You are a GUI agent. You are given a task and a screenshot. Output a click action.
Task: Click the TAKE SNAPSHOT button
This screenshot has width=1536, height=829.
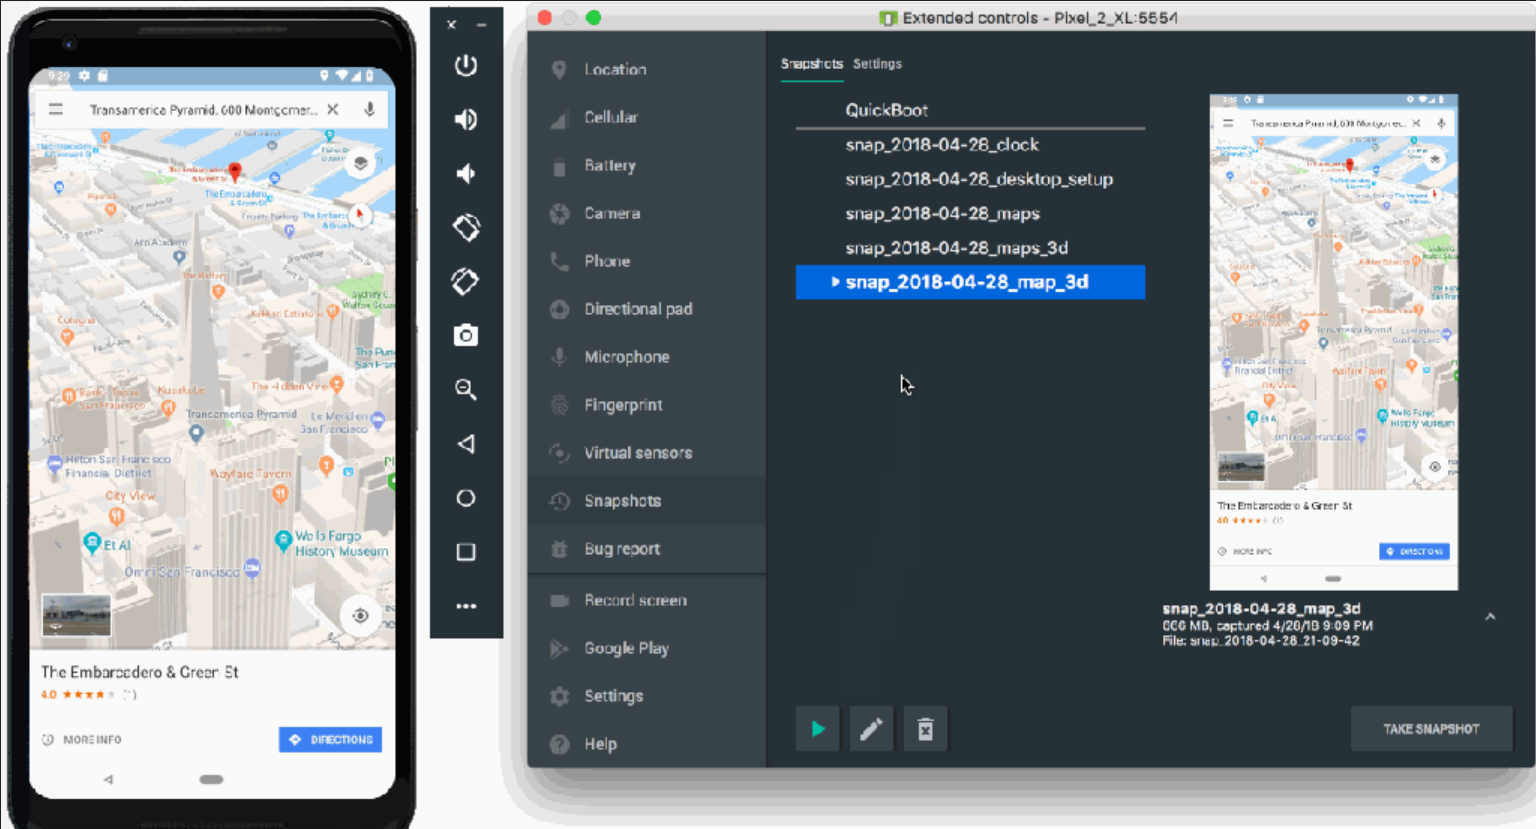1431,729
